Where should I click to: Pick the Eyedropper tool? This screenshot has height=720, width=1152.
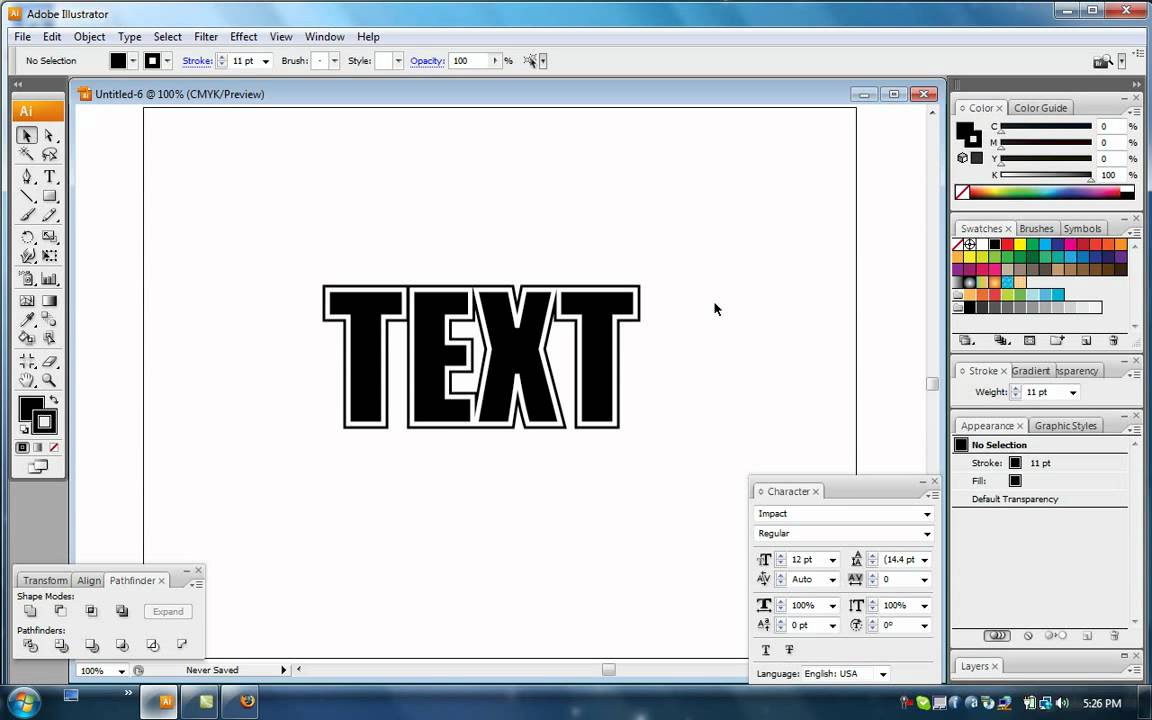(x=27, y=320)
